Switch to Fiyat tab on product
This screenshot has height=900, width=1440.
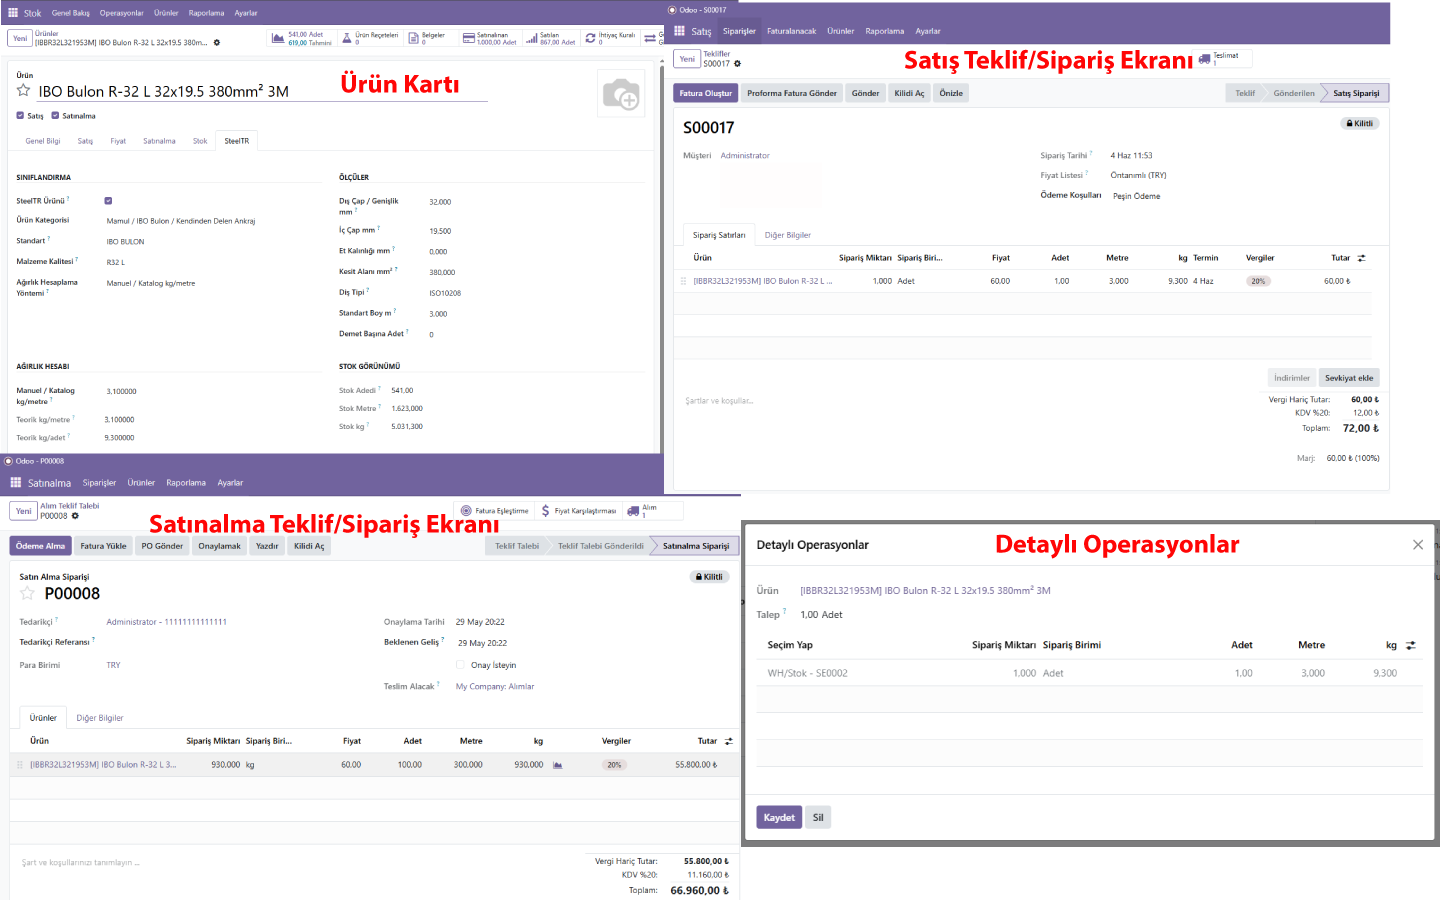point(118,141)
